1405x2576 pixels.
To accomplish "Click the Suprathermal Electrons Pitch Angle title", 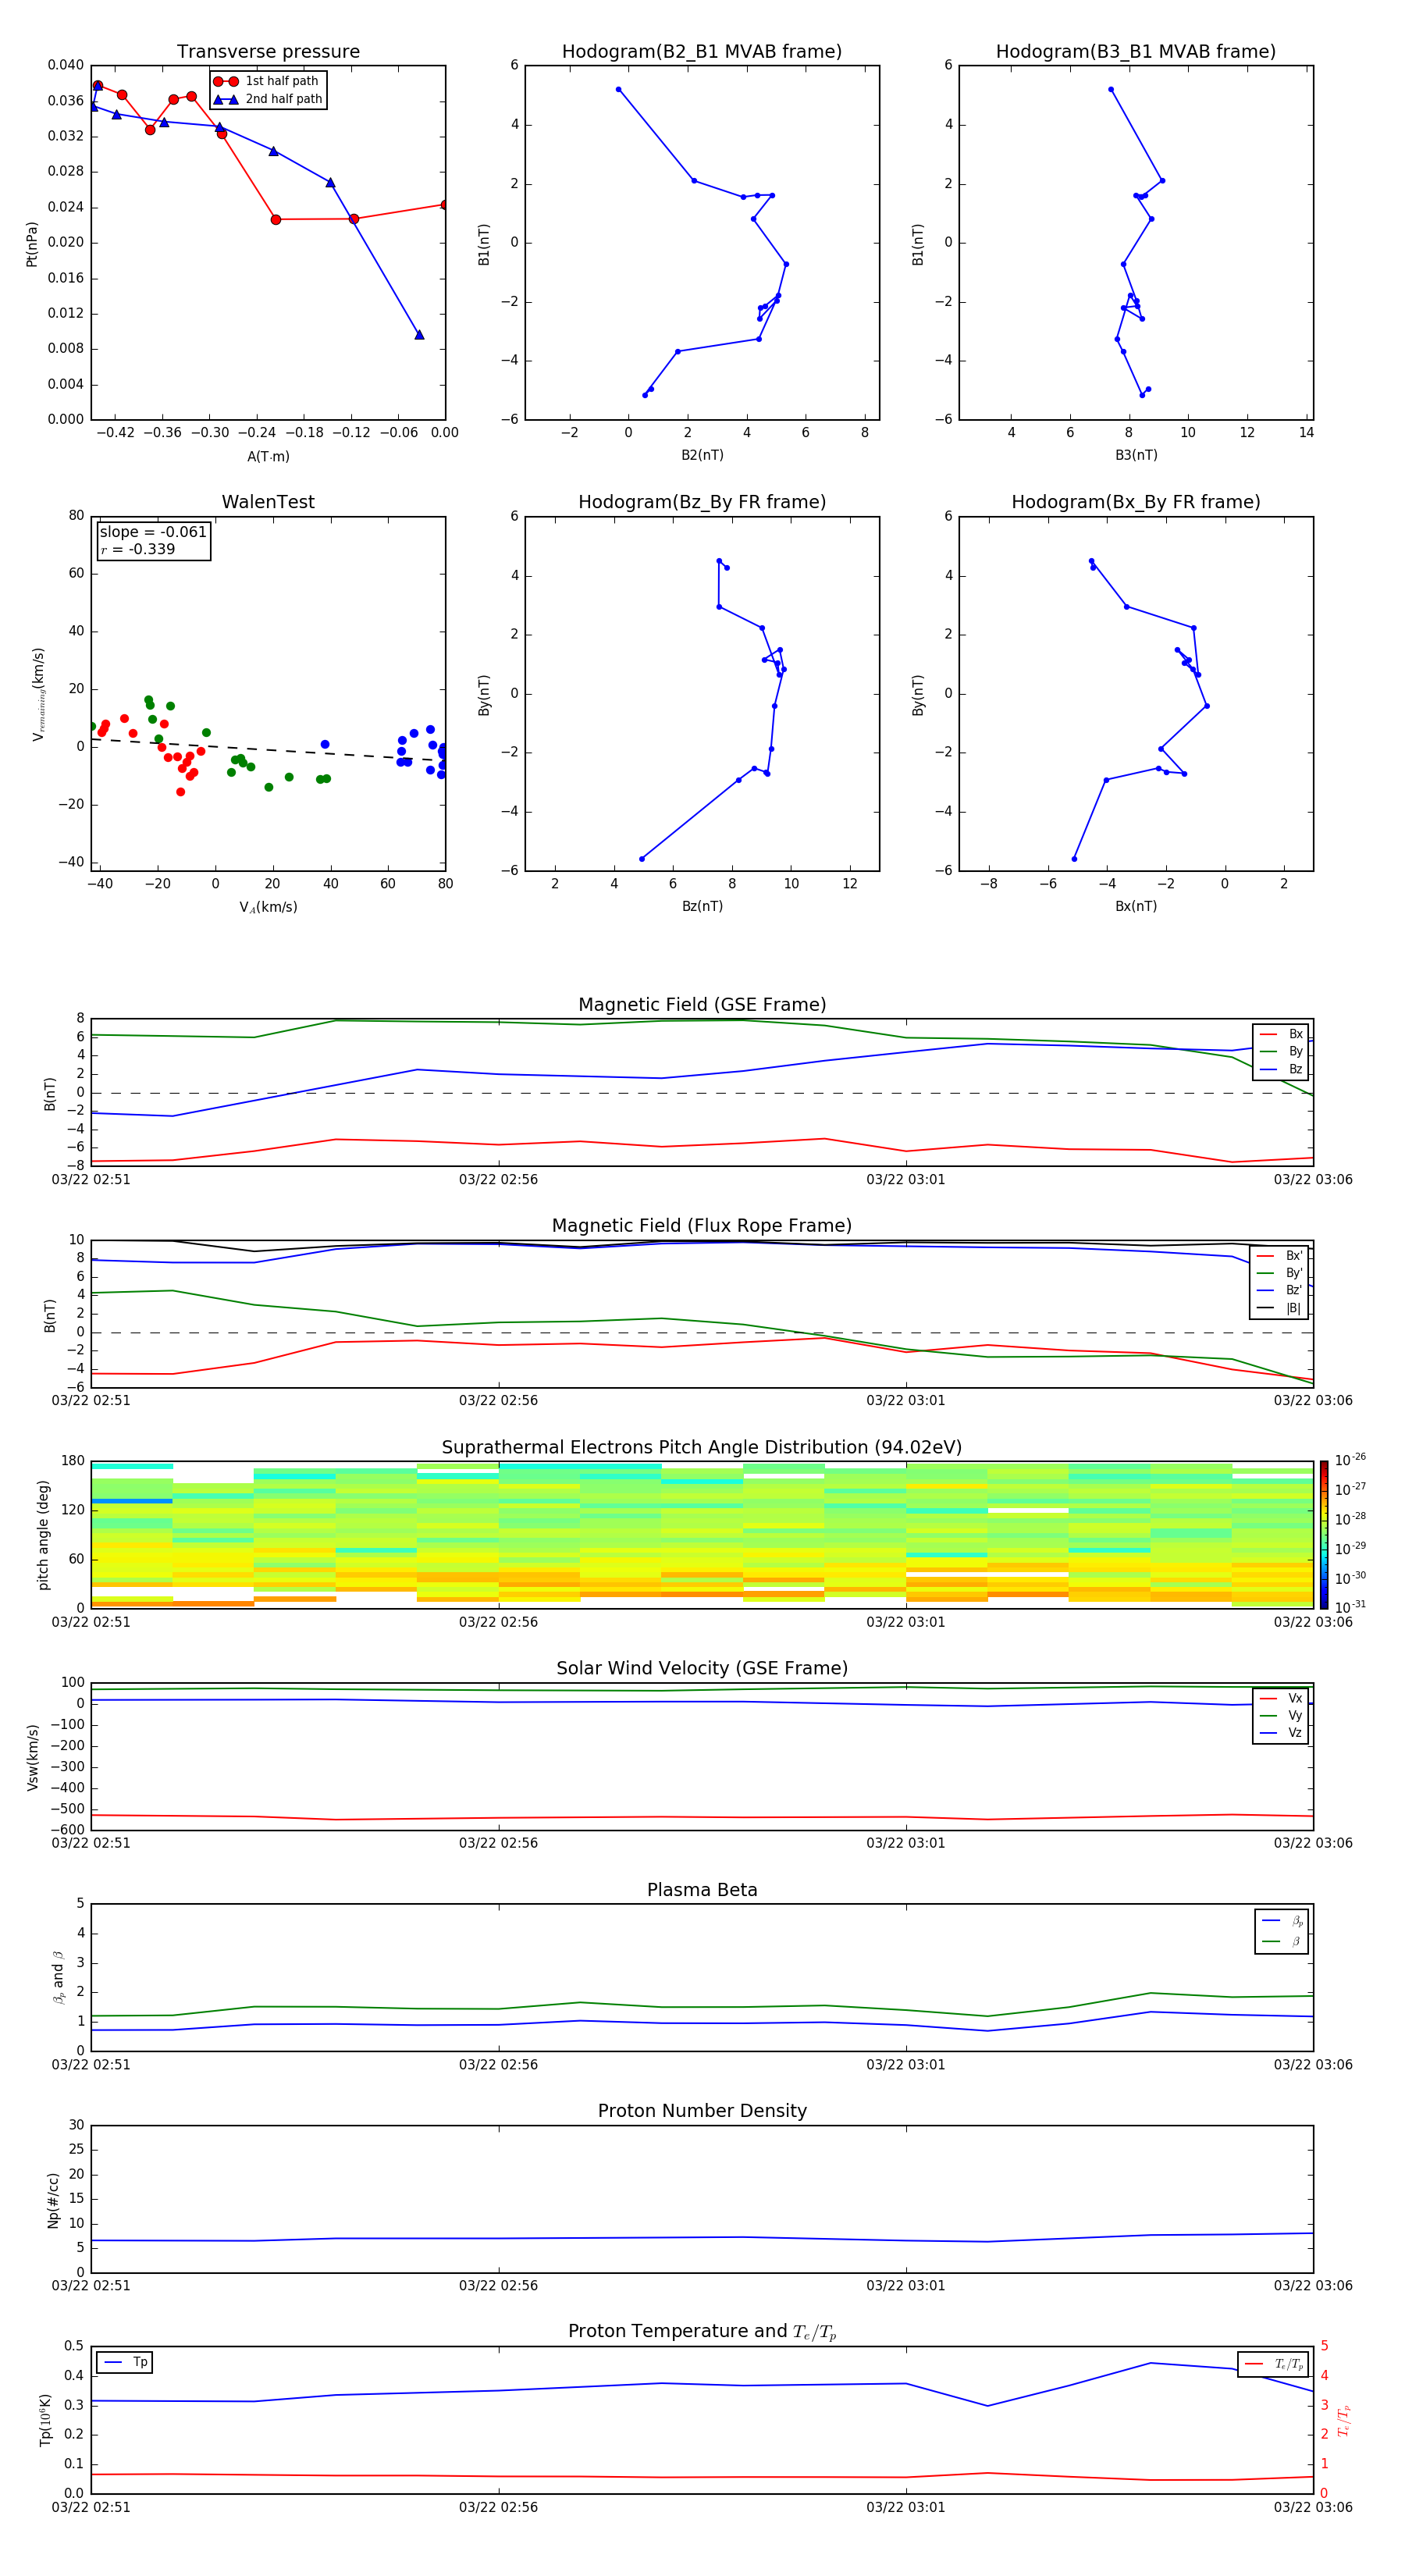I will pyautogui.click(x=702, y=1448).
